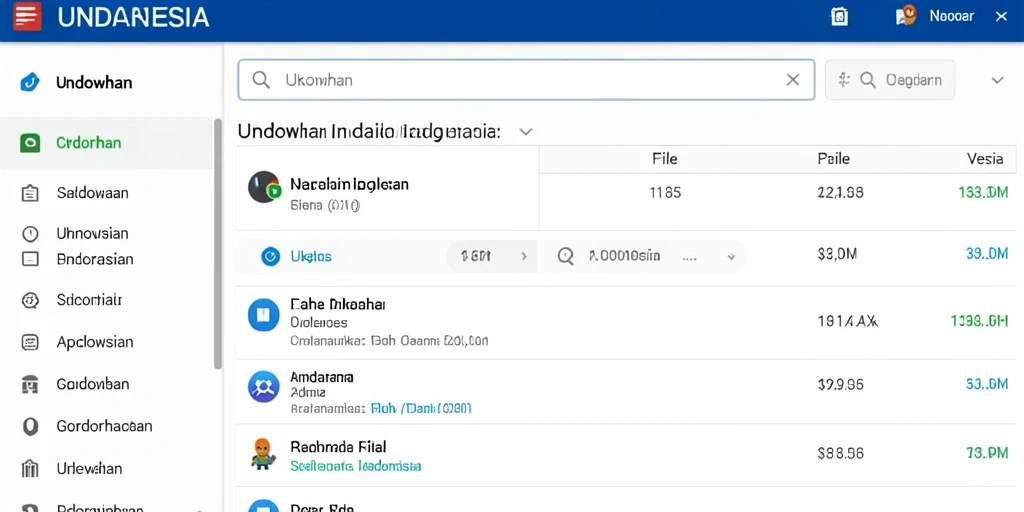Click the sidebar vertical scrollbar
The image size is (1024, 512).
tap(217, 244)
